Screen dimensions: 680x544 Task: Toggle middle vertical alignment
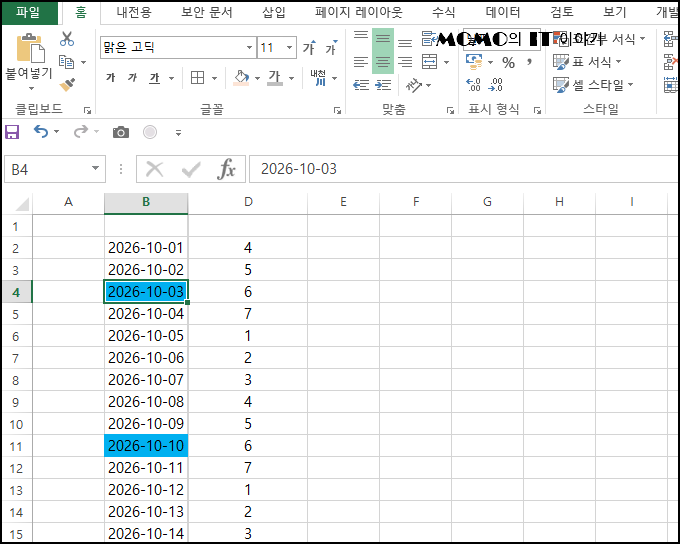382,39
